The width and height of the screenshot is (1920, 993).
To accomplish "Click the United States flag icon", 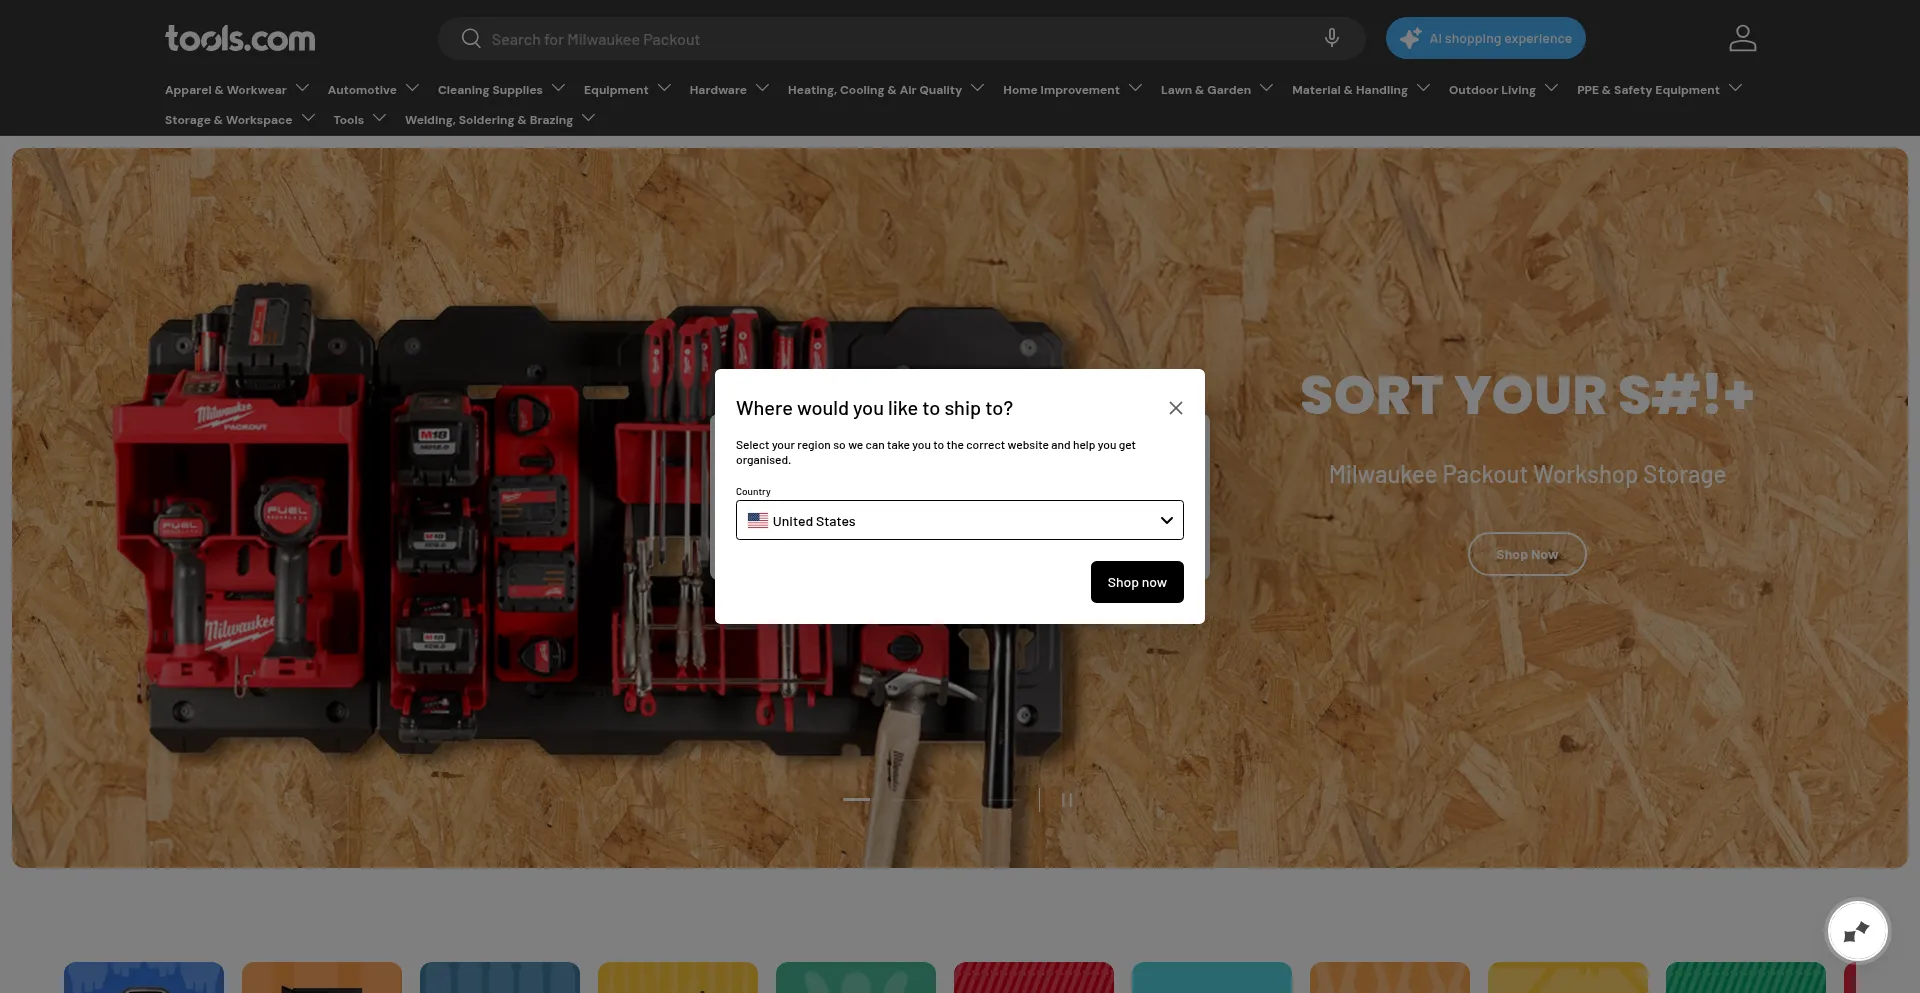I will coord(758,521).
